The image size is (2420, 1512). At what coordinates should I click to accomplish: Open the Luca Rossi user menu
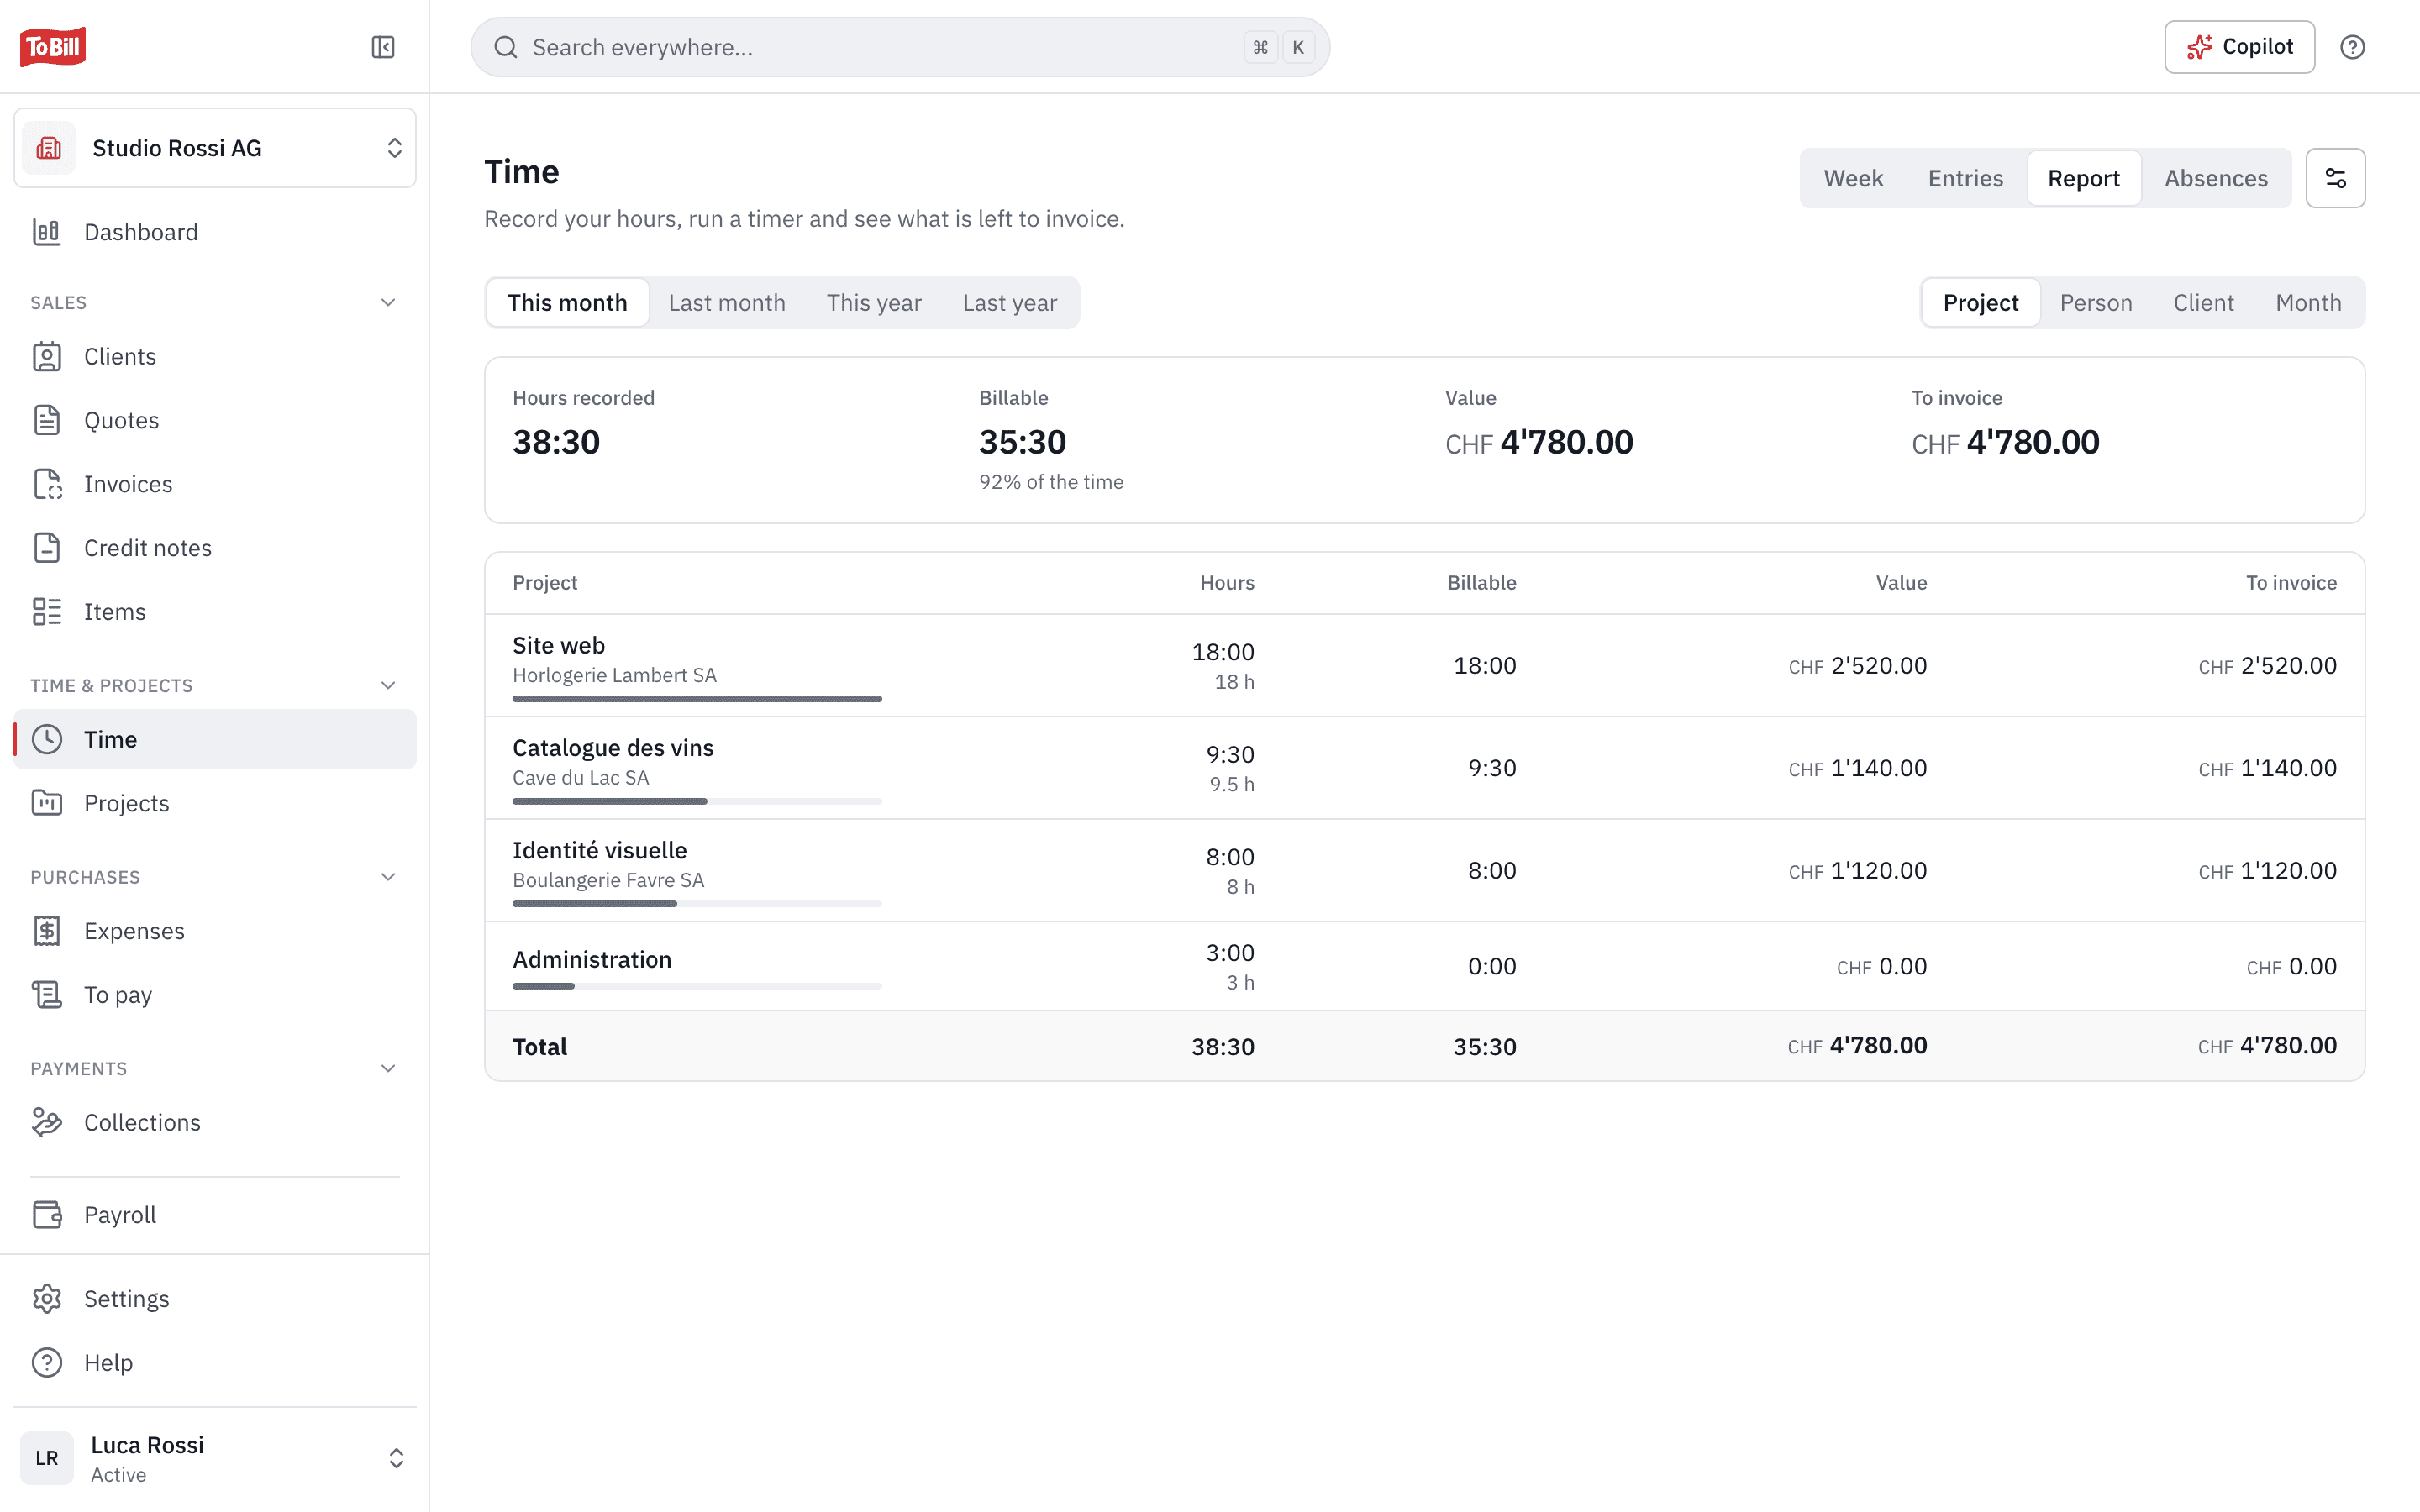click(215, 1458)
